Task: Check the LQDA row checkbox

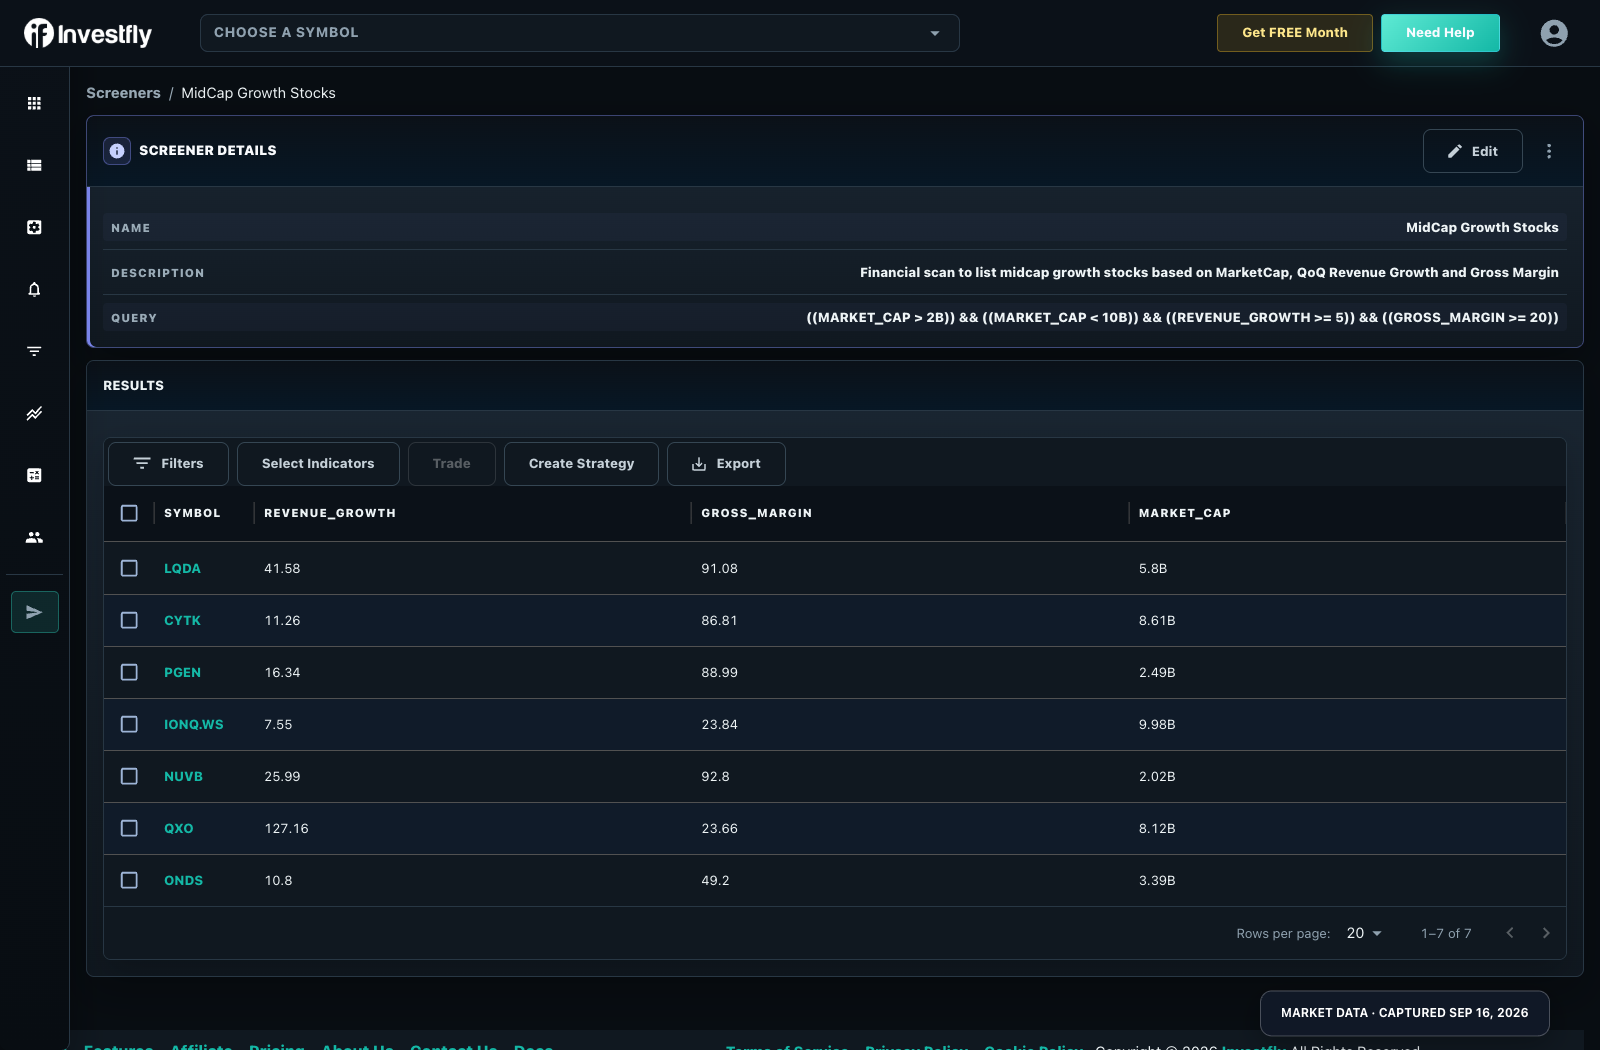Action: point(129,568)
